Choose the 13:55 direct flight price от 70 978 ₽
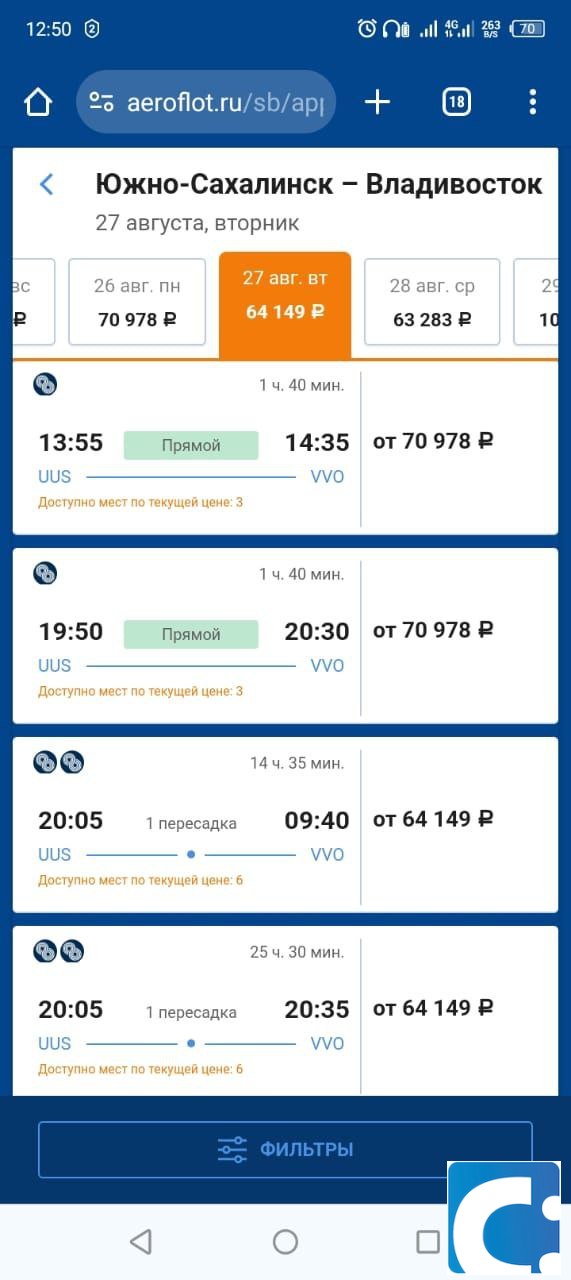 coord(433,441)
